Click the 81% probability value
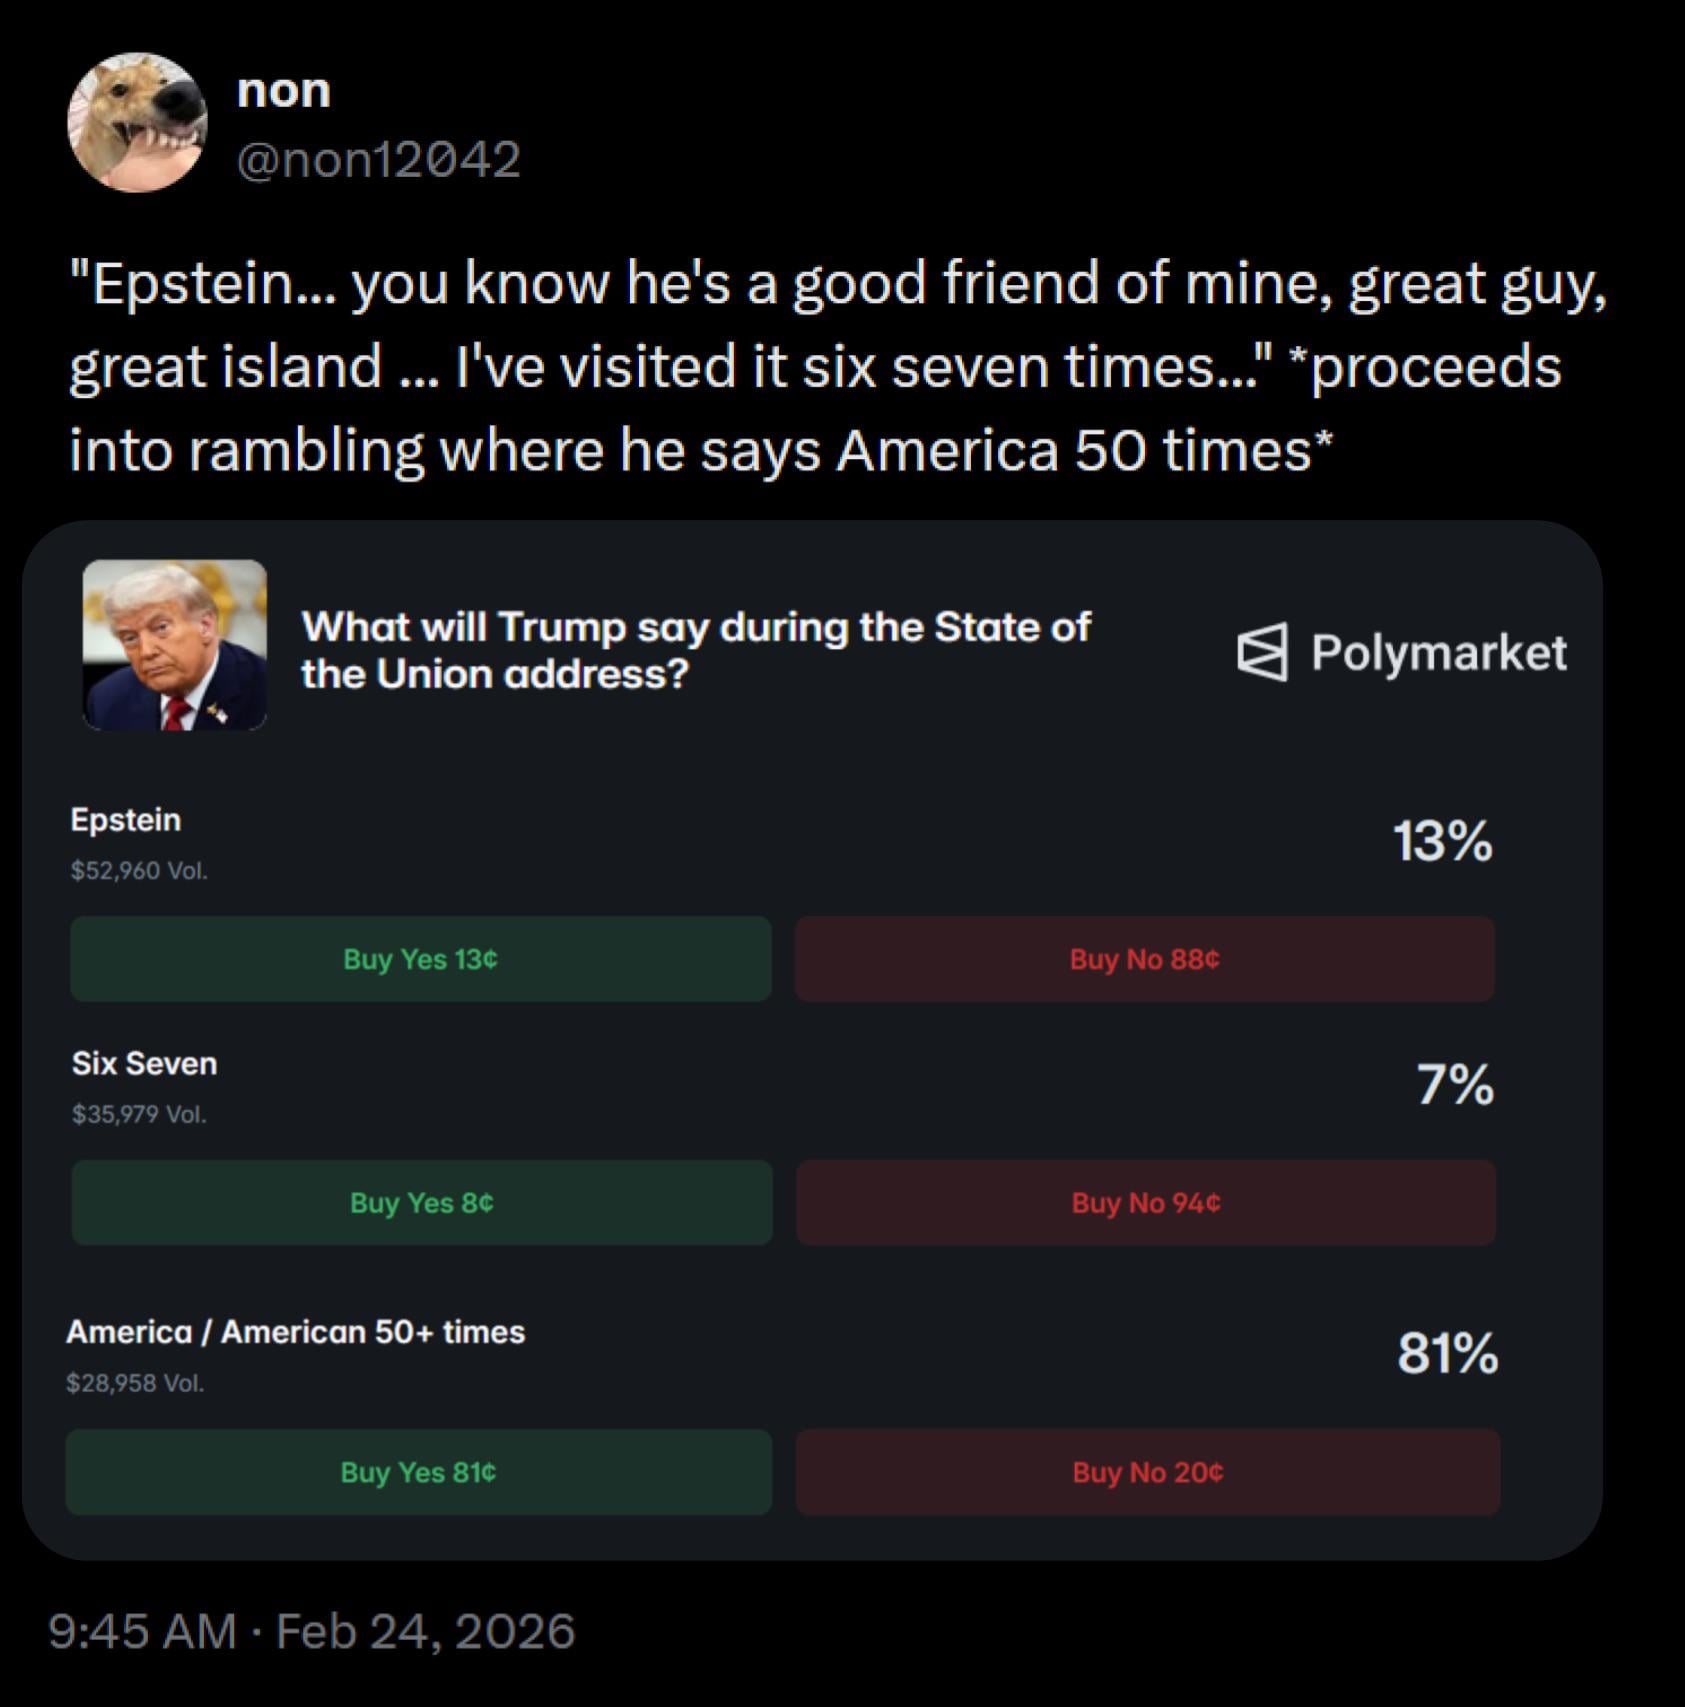1685x1707 pixels. tap(1447, 1353)
